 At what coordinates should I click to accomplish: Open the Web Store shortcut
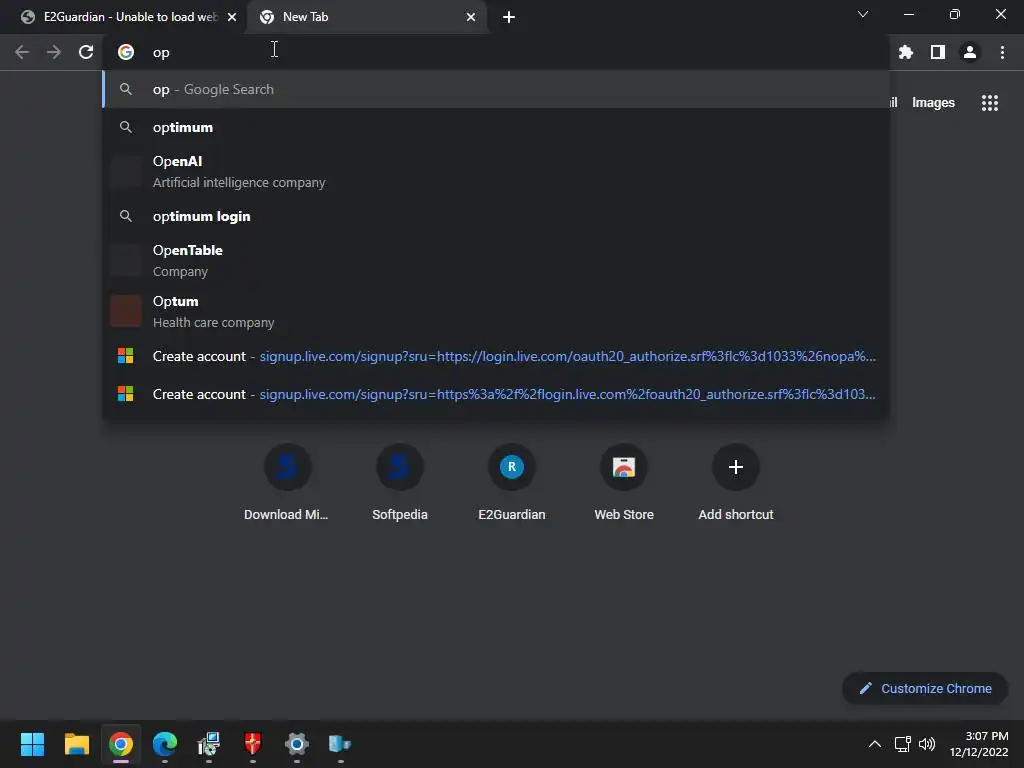pos(624,483)
